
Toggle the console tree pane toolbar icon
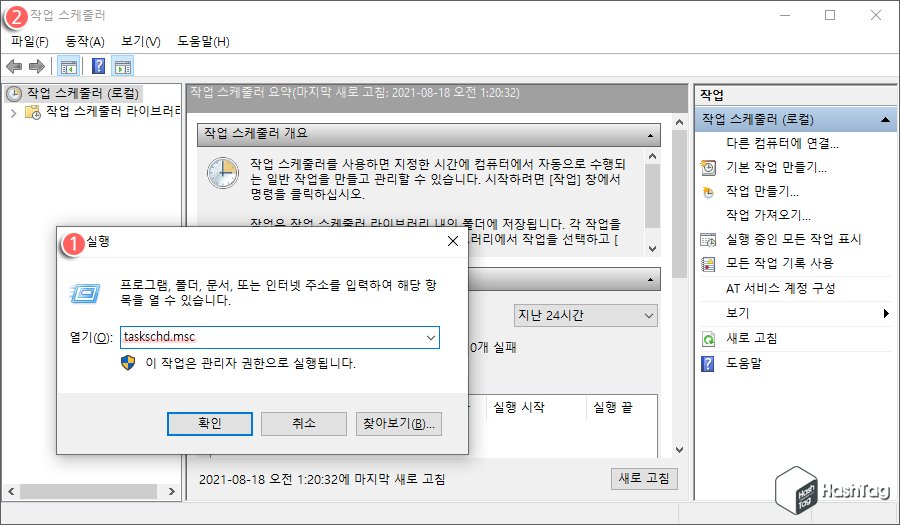tap(69, 67)
